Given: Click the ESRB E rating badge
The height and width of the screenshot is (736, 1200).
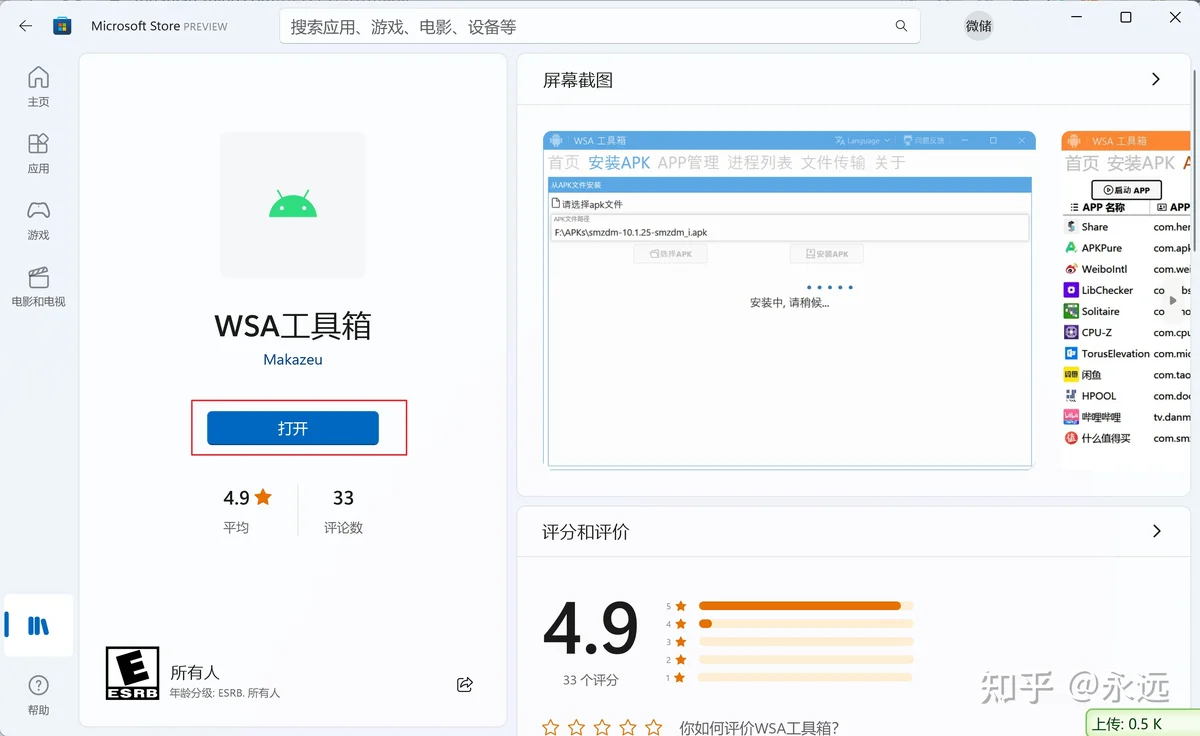Looking at the screenshot, I should (132, 673).
